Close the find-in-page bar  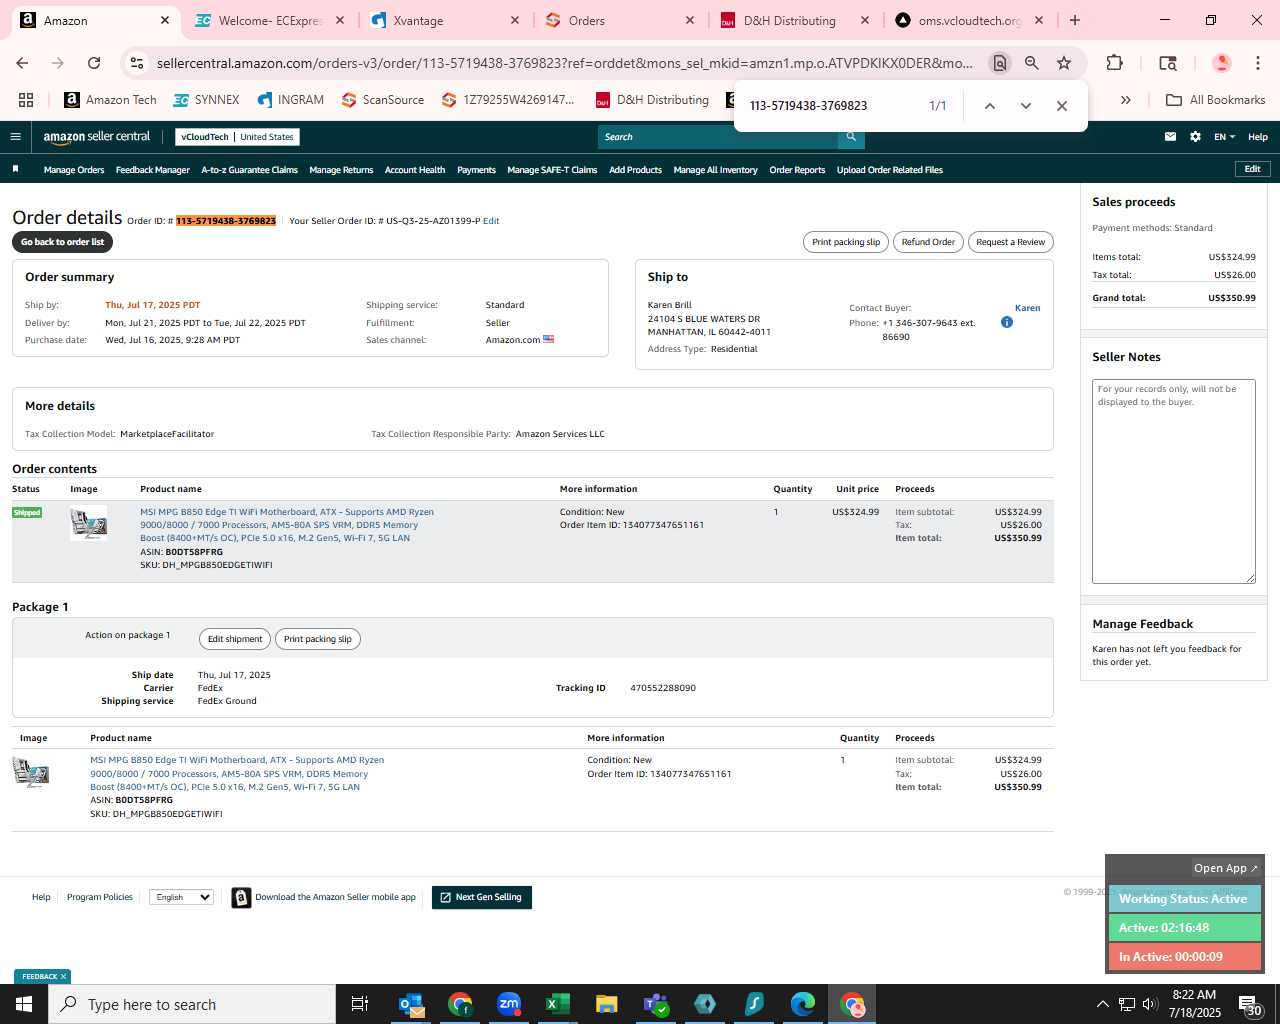point(1062,106)
